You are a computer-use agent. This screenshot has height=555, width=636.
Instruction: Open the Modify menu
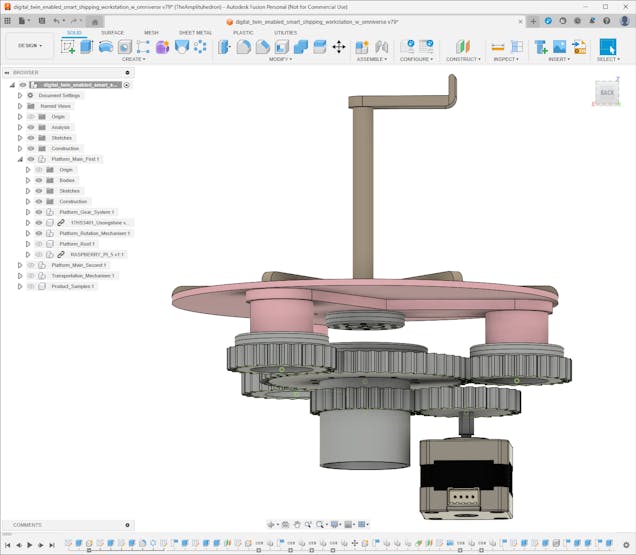[x=281, y=59]
